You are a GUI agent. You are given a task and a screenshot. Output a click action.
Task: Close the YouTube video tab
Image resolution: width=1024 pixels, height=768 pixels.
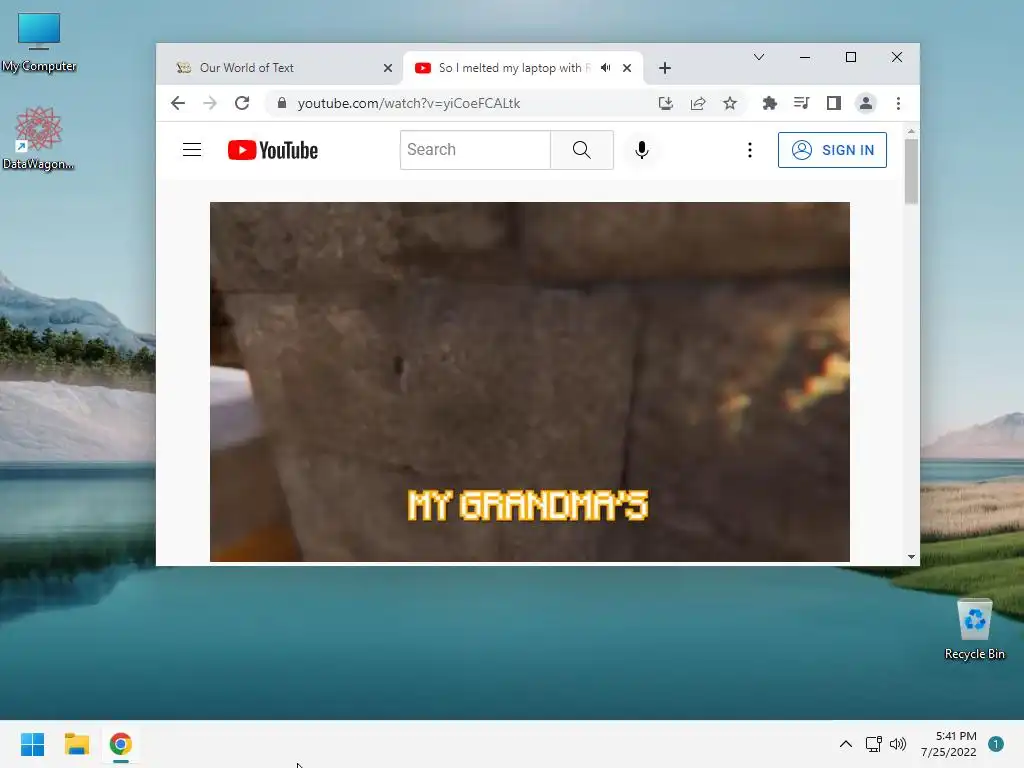point(627,68)
